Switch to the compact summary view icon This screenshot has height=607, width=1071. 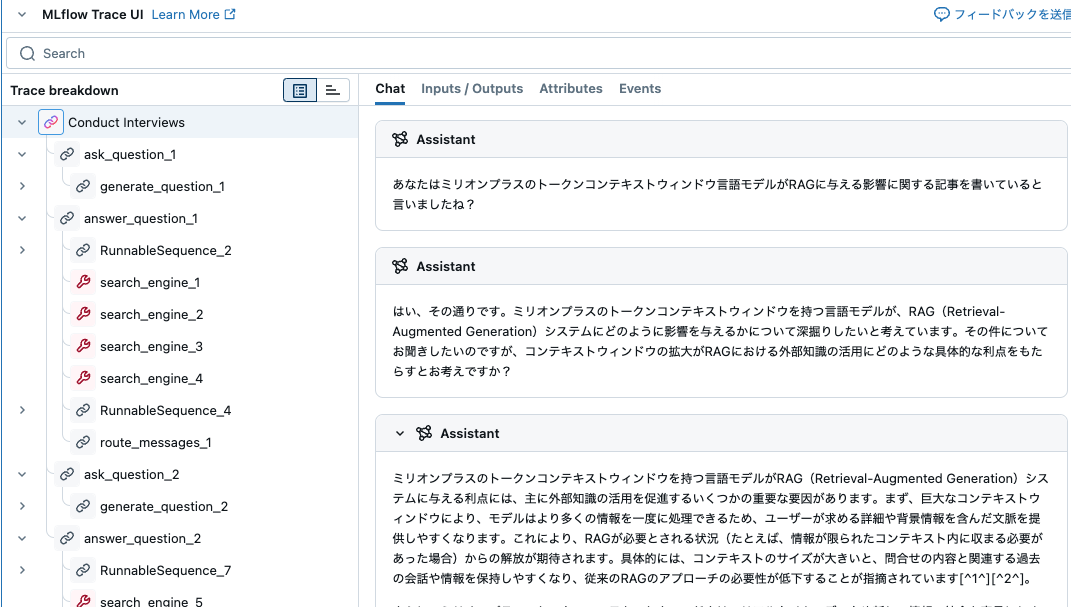click(x=331, y=90)
